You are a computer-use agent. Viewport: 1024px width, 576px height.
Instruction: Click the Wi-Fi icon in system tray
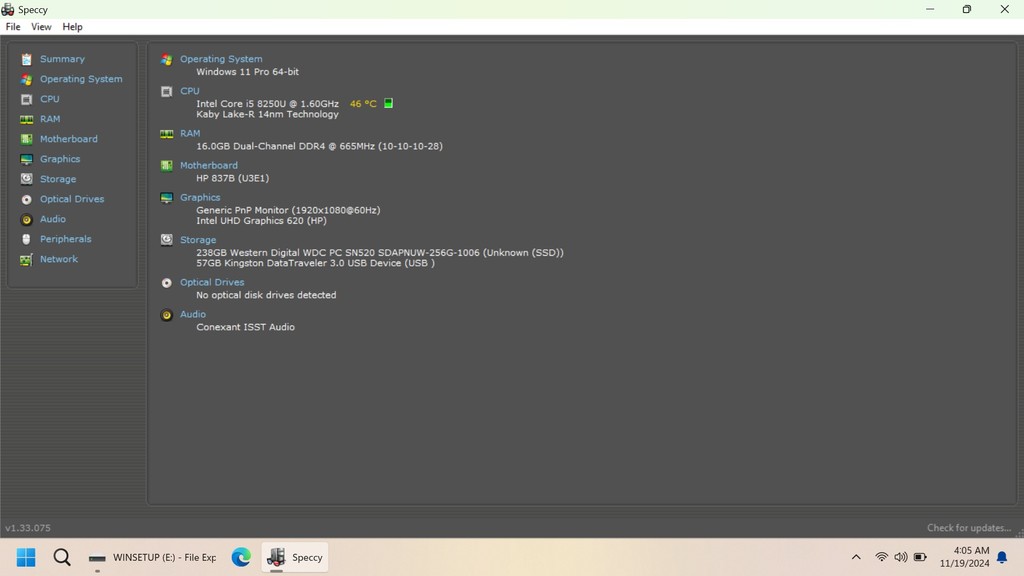[x=881, y=557]
